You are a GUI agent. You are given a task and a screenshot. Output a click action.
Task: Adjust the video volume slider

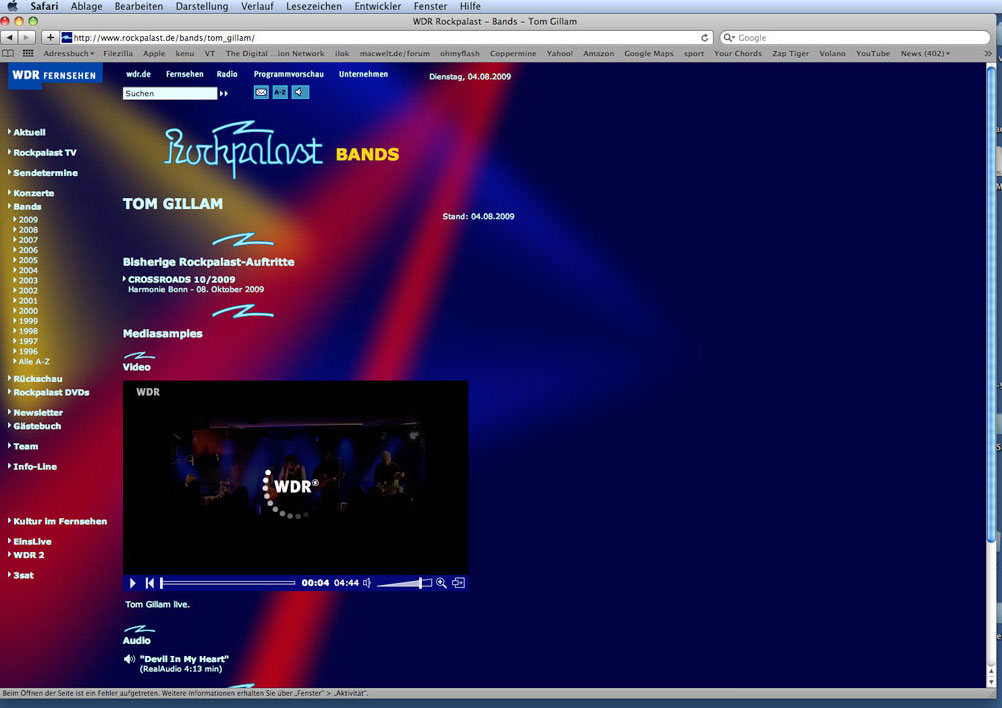click(404, 583)
